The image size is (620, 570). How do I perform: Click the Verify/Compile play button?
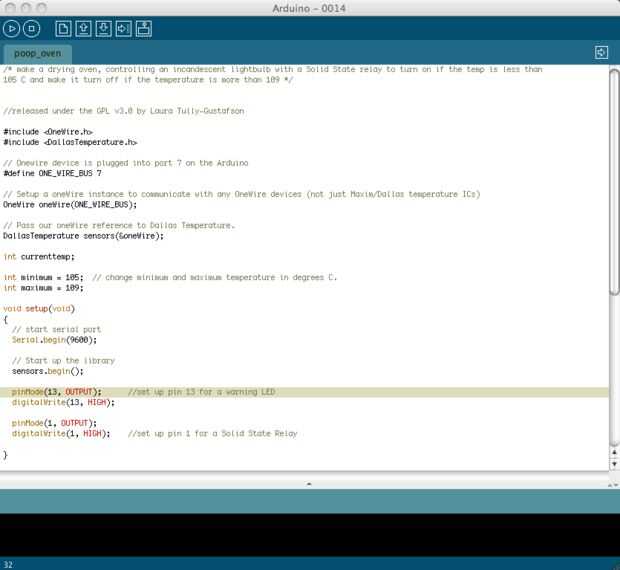click(11, 28)
